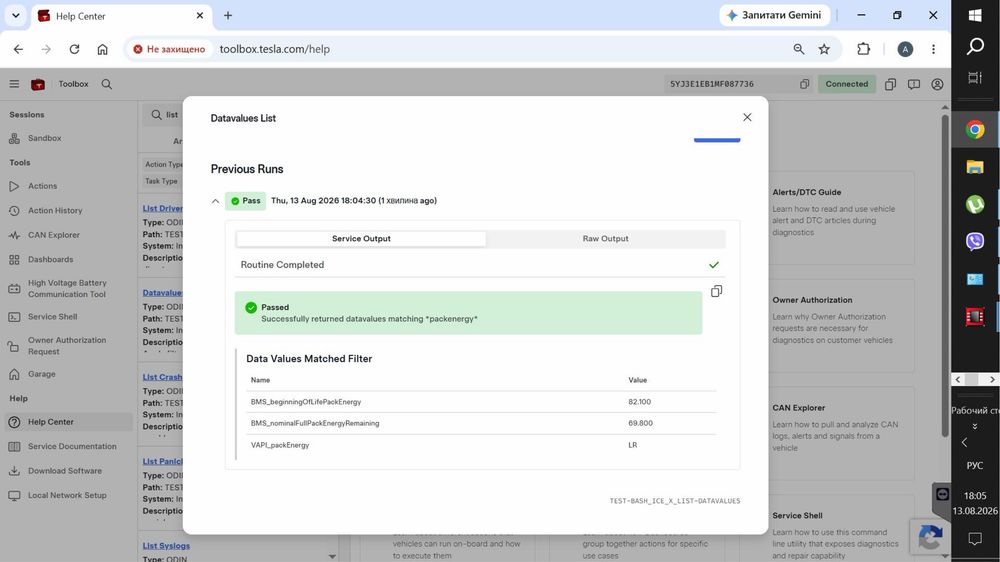
Task: Collapse the Pass previous run entry
Action: pos(216,201)
